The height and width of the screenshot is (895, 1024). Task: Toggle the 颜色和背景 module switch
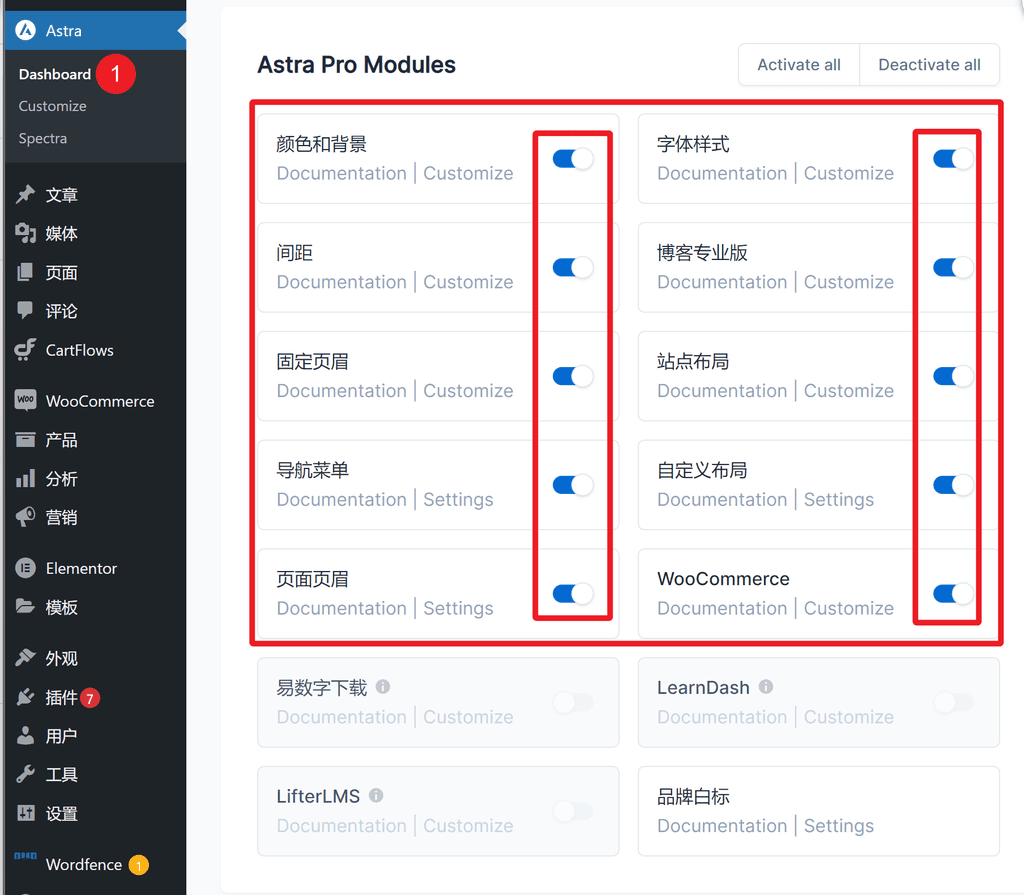pyautogui.click(x=573, y=159)
